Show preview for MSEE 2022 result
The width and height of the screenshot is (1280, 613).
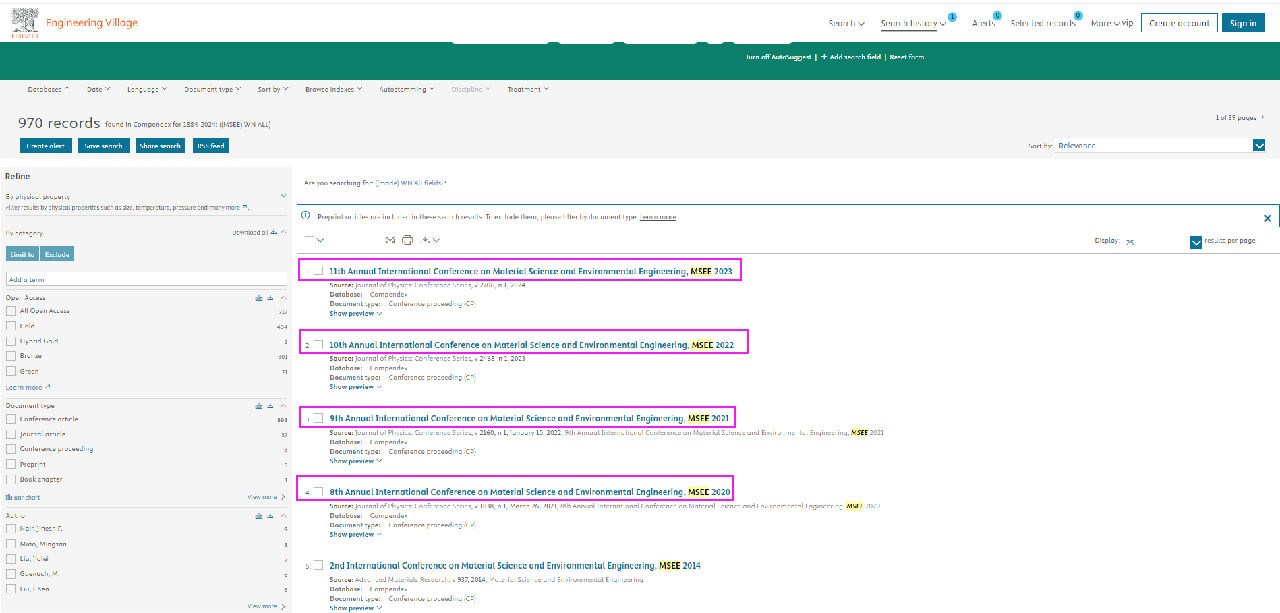pos(355,386)
